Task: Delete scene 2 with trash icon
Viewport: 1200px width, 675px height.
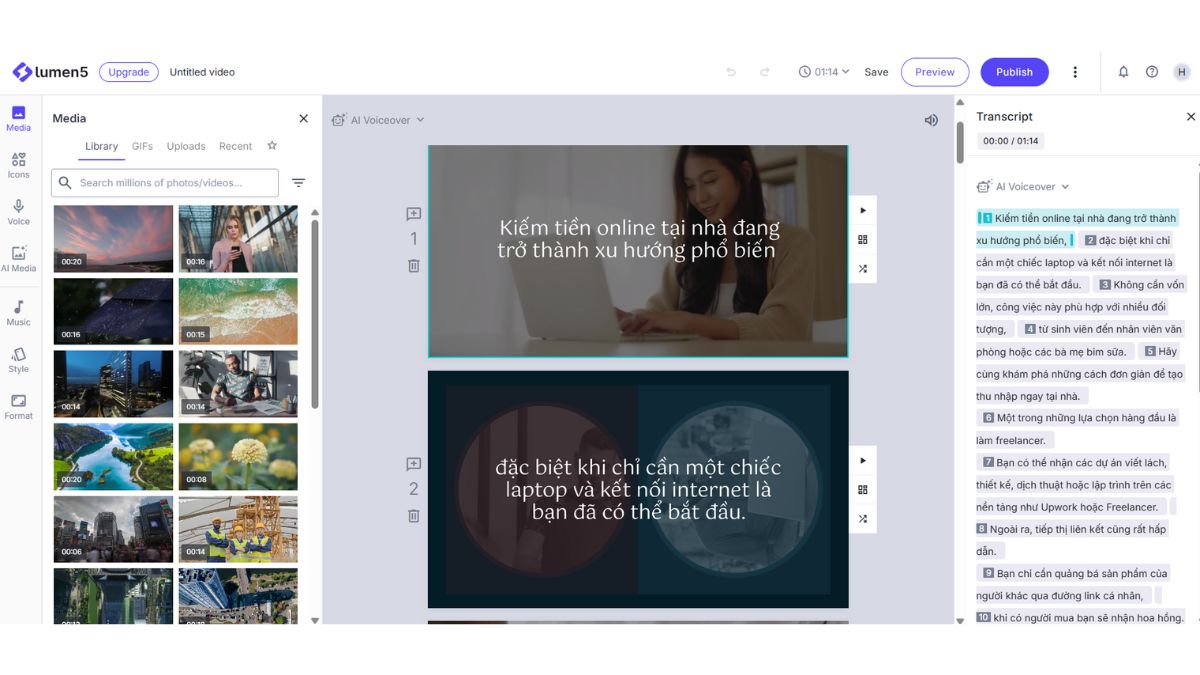Action: (x=413, y=516)
